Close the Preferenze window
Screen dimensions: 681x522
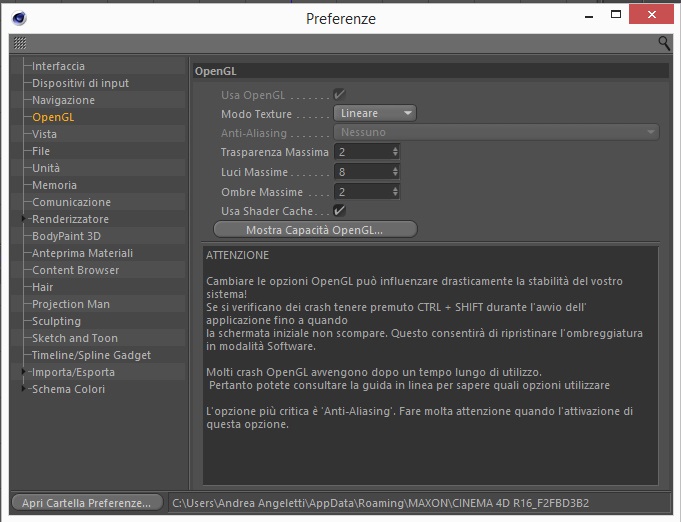point(651,14)
